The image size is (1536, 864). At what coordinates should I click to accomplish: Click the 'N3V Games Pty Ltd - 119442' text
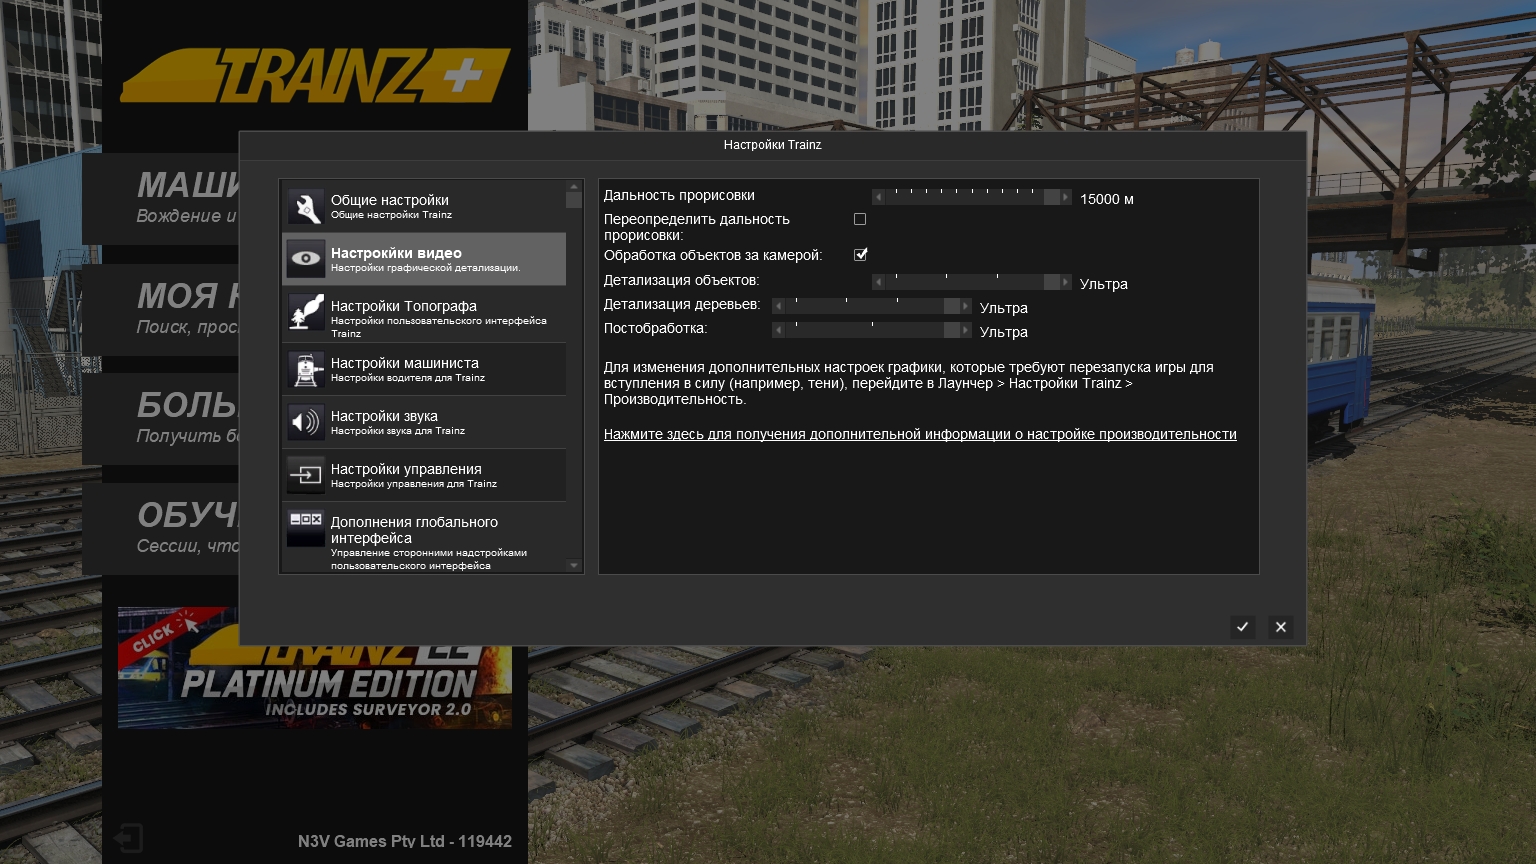point(405,841)
